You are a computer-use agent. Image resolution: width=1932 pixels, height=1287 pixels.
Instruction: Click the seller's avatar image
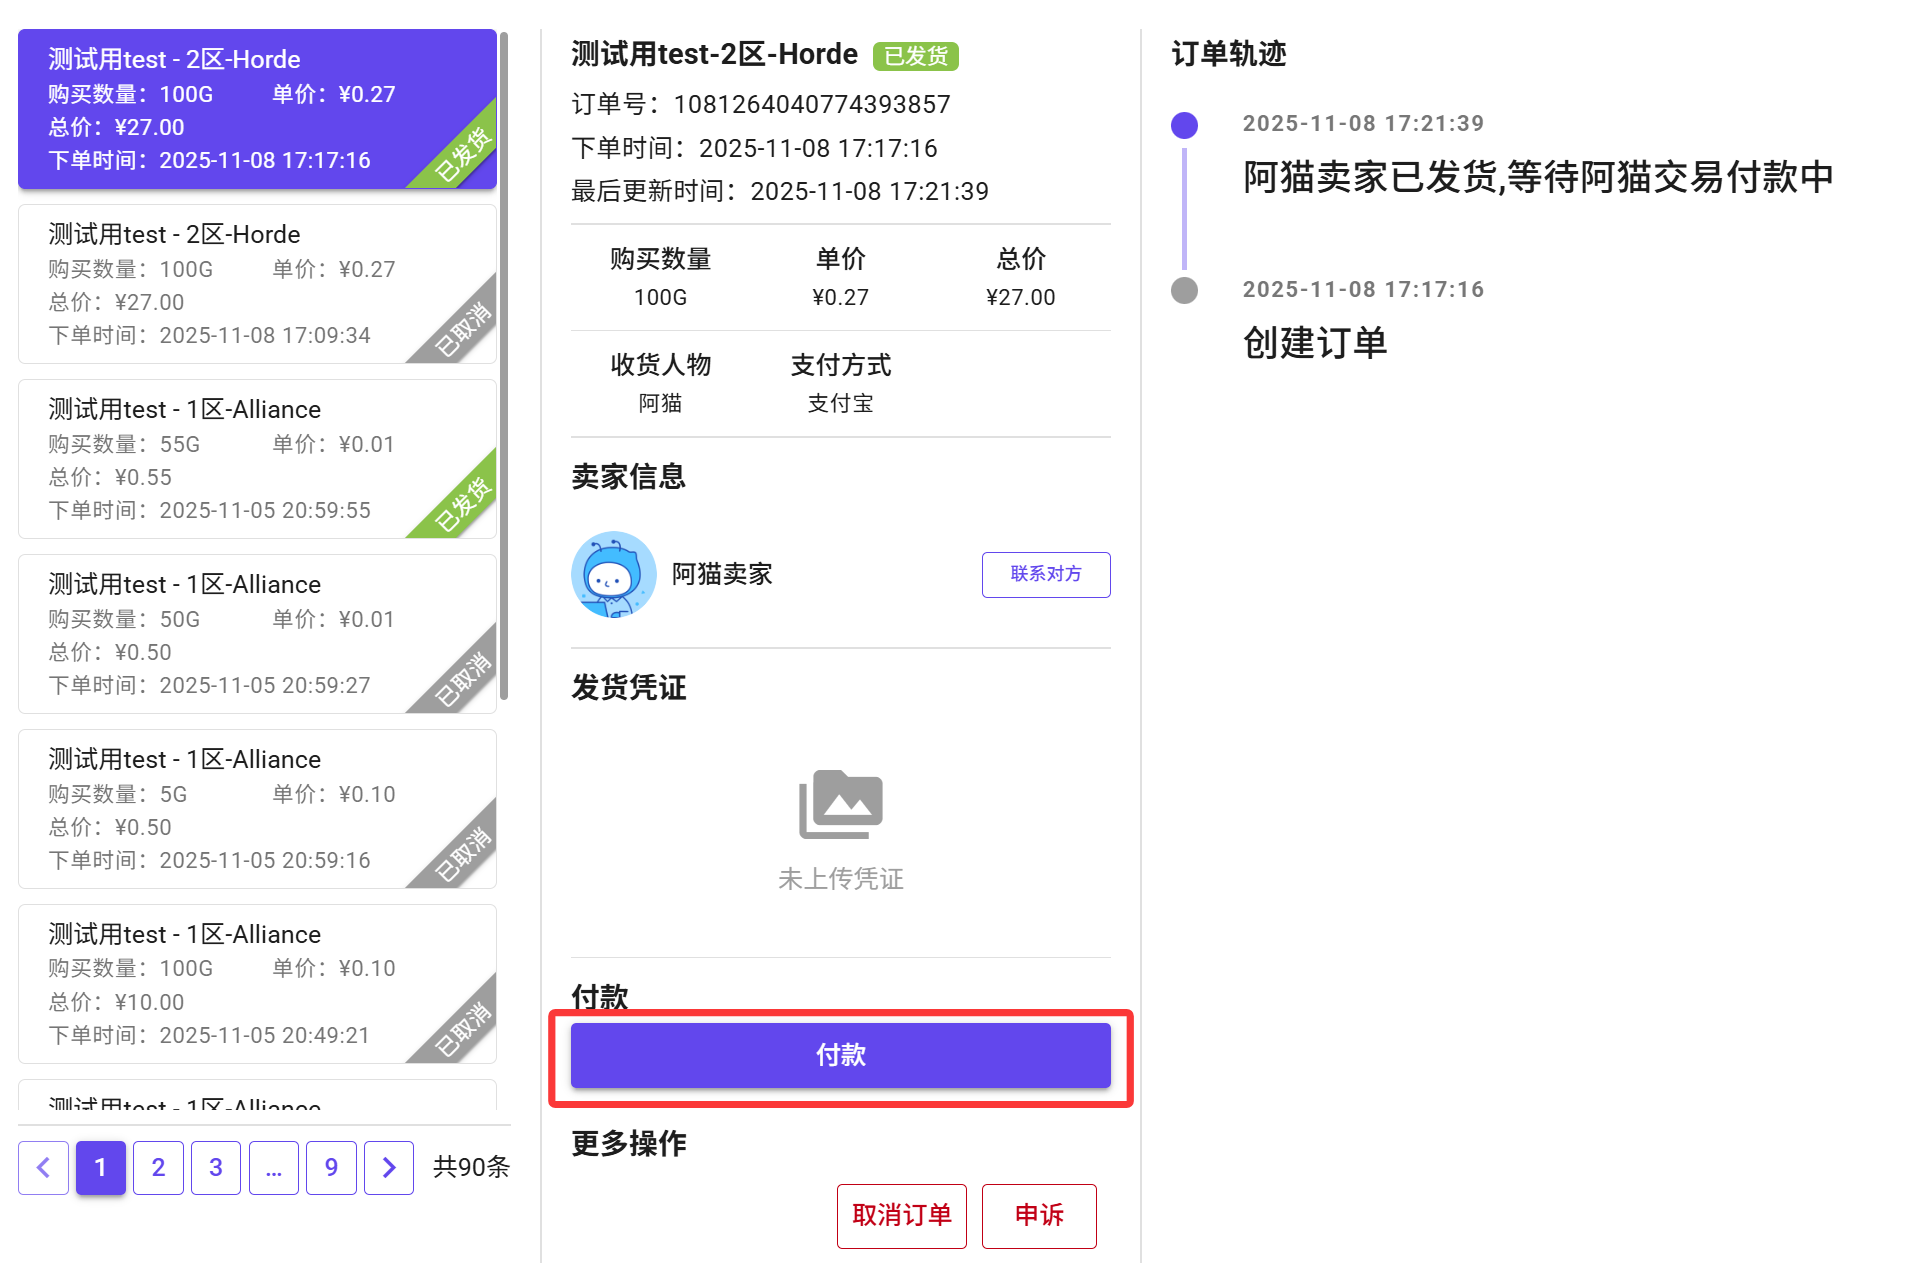click(x=613, y=575)
